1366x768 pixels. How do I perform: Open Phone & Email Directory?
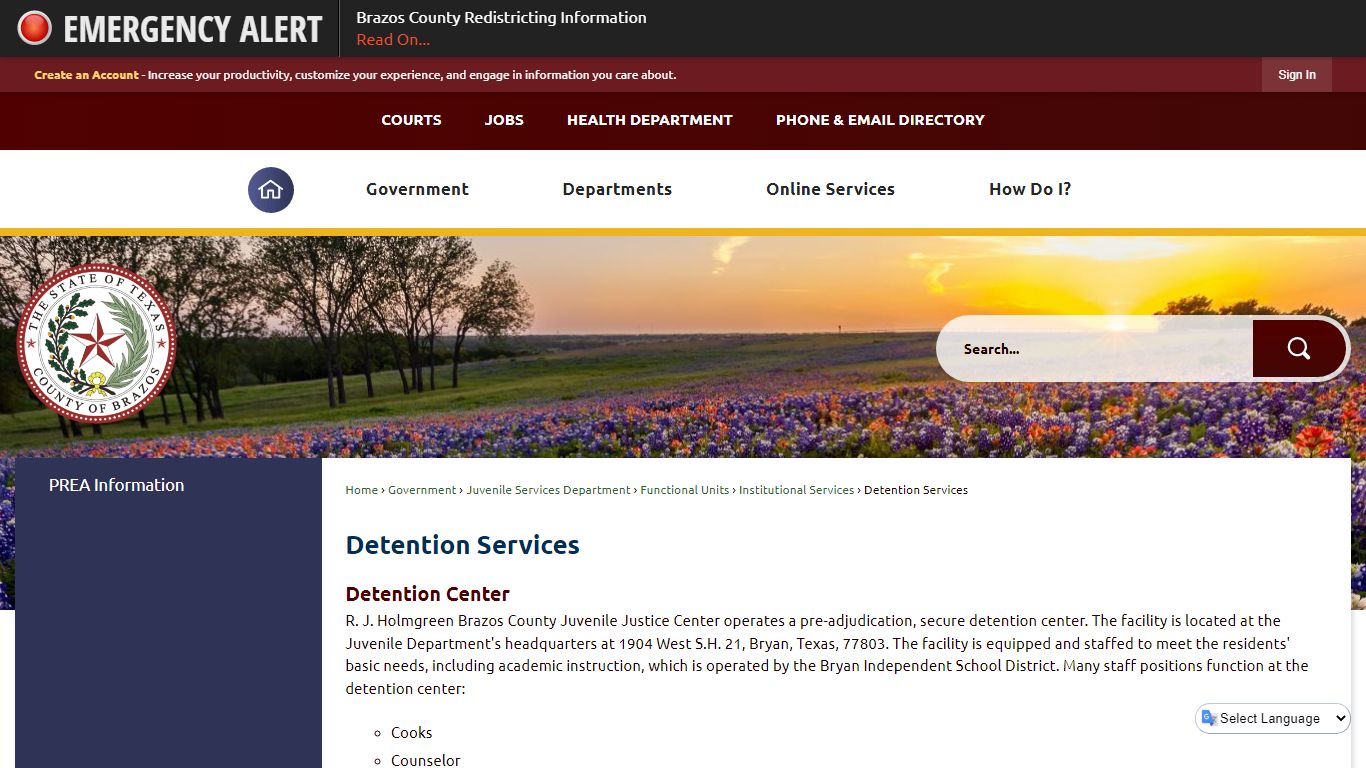pyautogui.click(x=880, y=120)
